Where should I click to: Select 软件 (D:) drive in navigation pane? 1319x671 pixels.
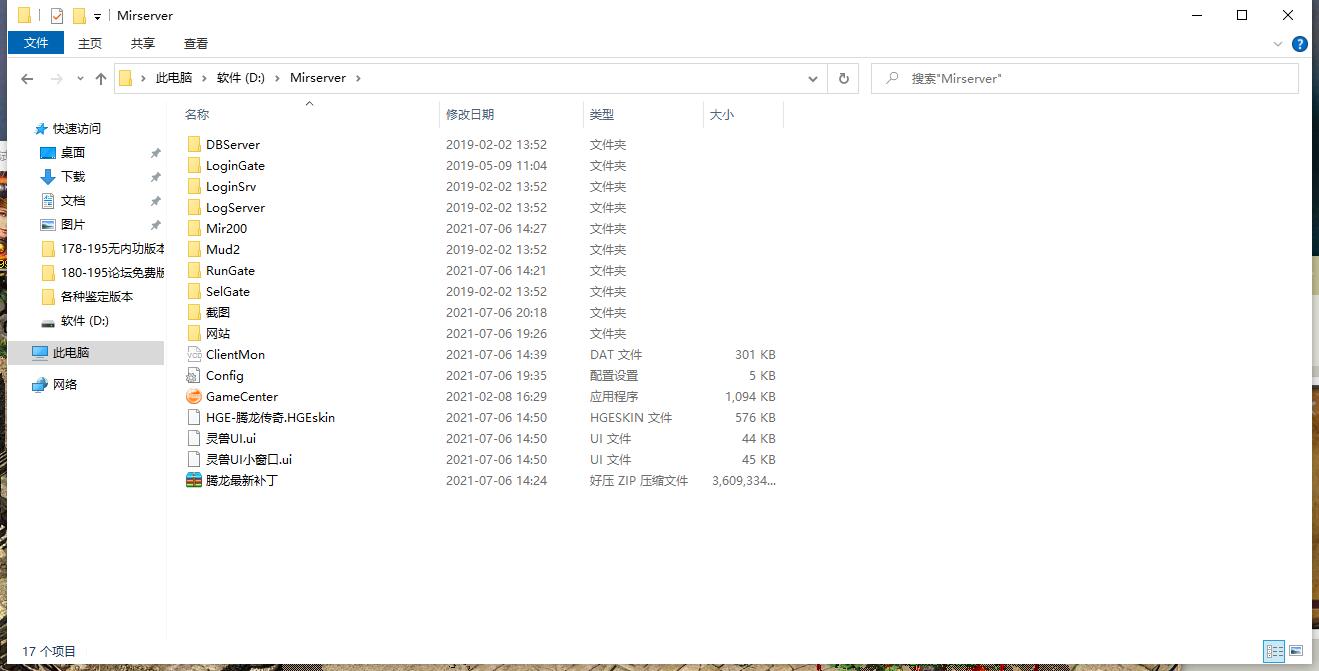click(84, 321)
